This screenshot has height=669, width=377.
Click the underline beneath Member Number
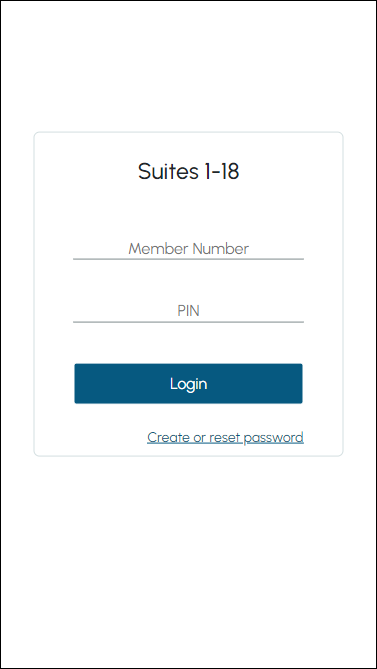coord(188,259)
